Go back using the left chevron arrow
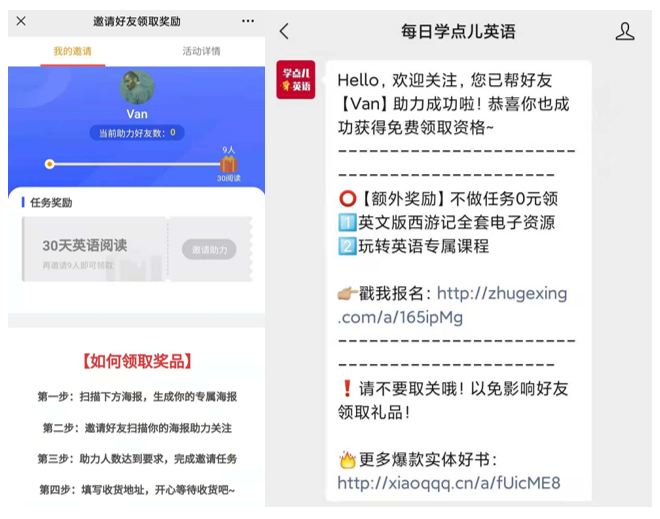Screen dimensions: 660x519 tap(285, 31)
